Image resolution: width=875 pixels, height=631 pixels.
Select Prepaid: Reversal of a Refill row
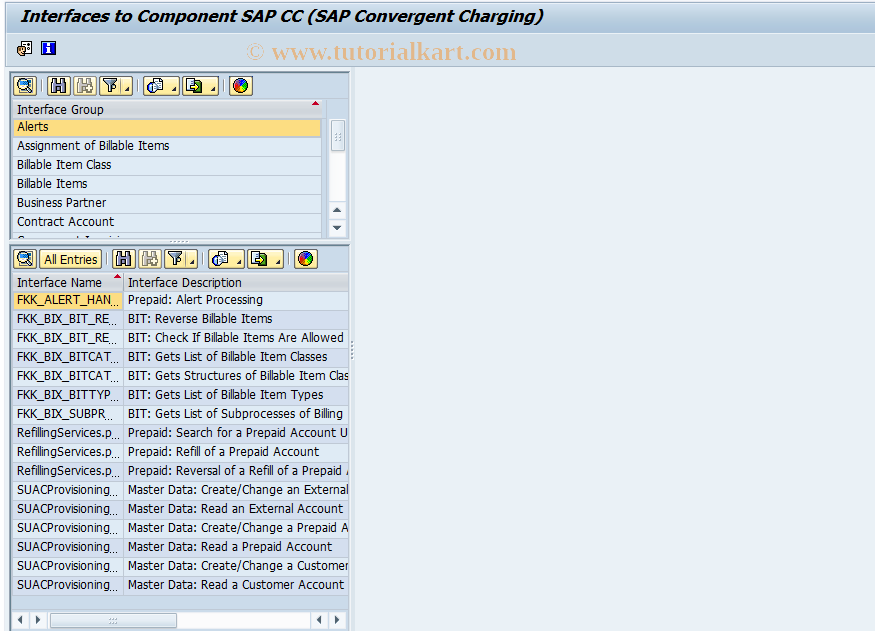pyautogui.click(x=237, y=471)
